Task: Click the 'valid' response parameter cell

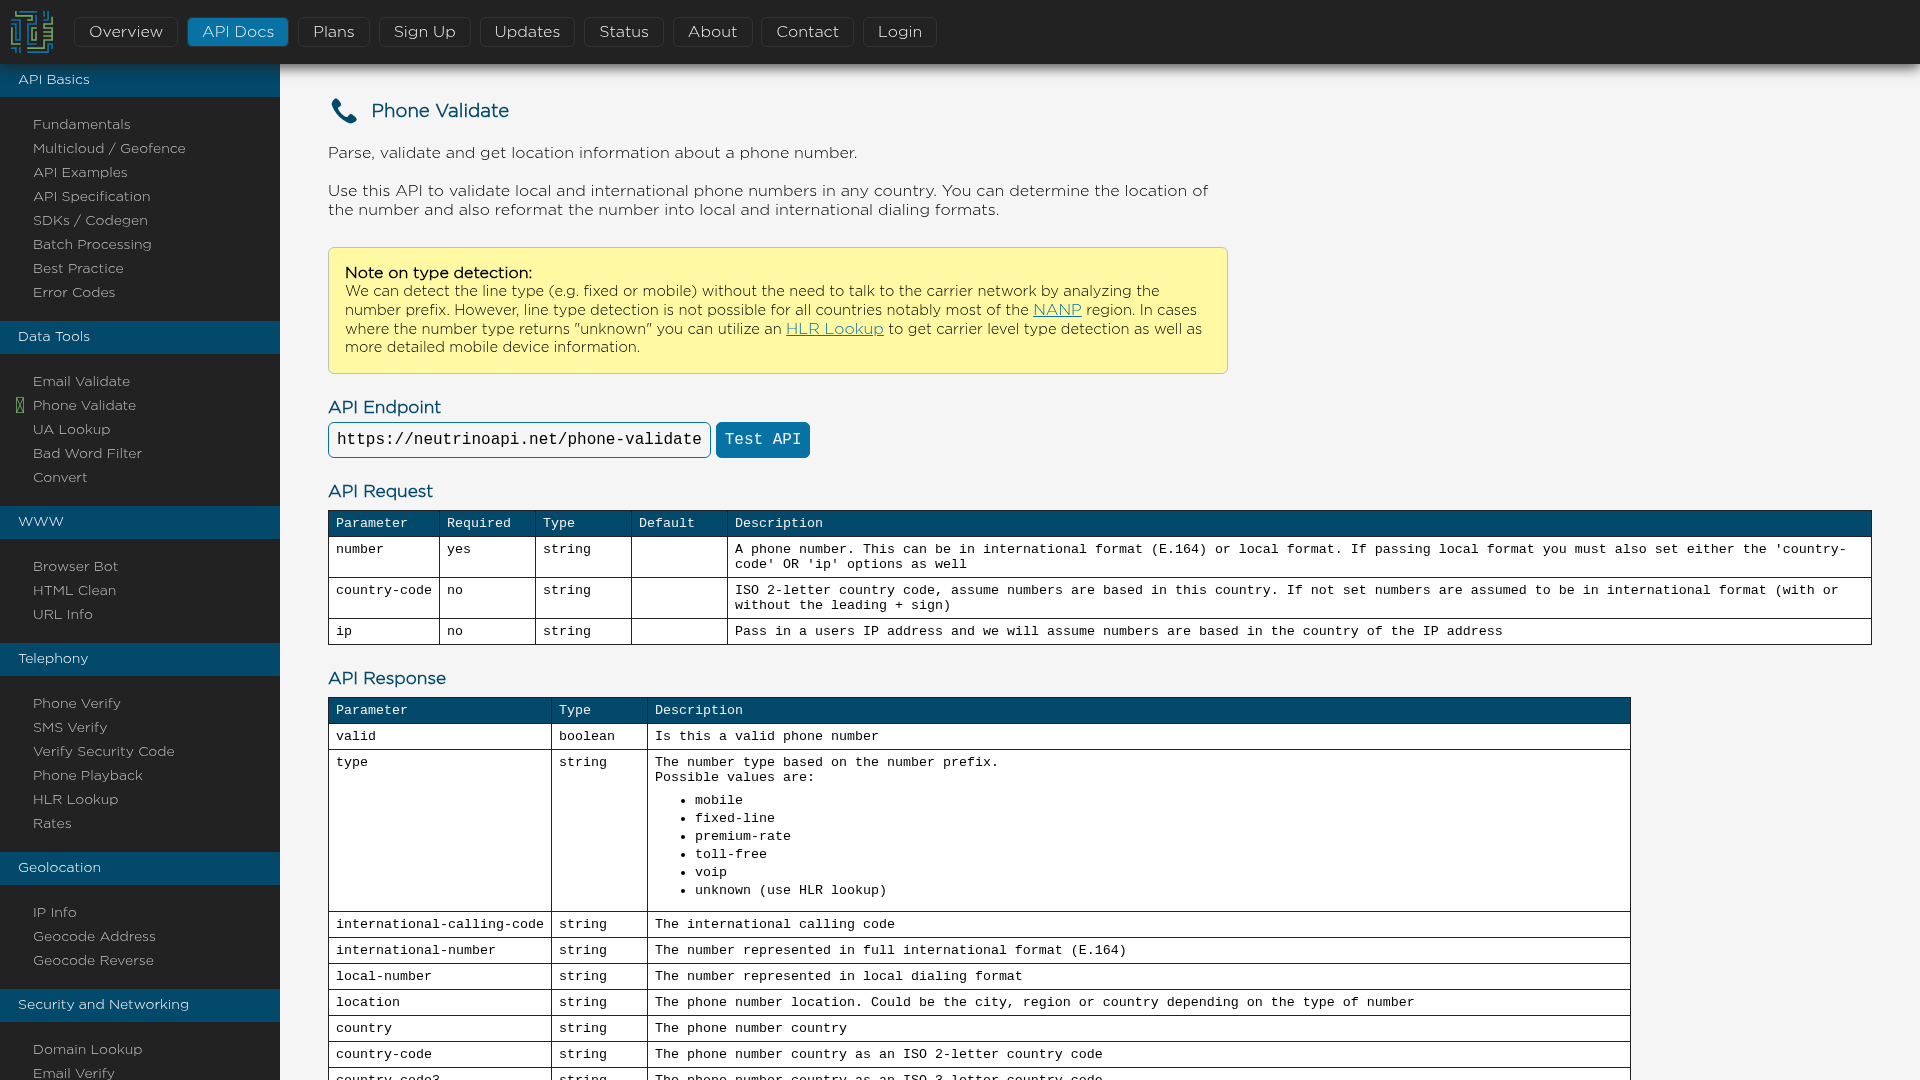Action: pos(440,737)
